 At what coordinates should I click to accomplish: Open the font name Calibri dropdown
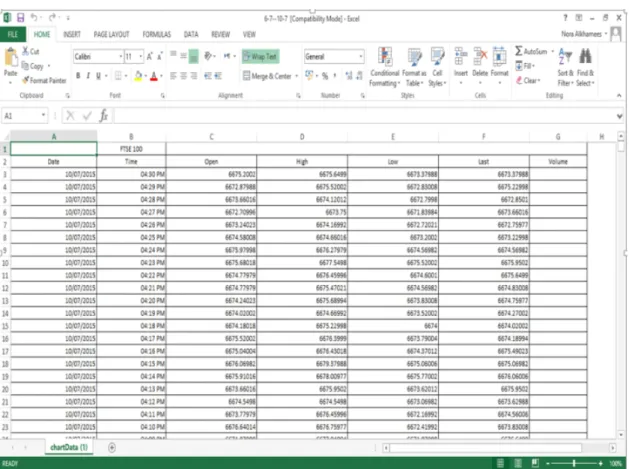click(120, 57)
